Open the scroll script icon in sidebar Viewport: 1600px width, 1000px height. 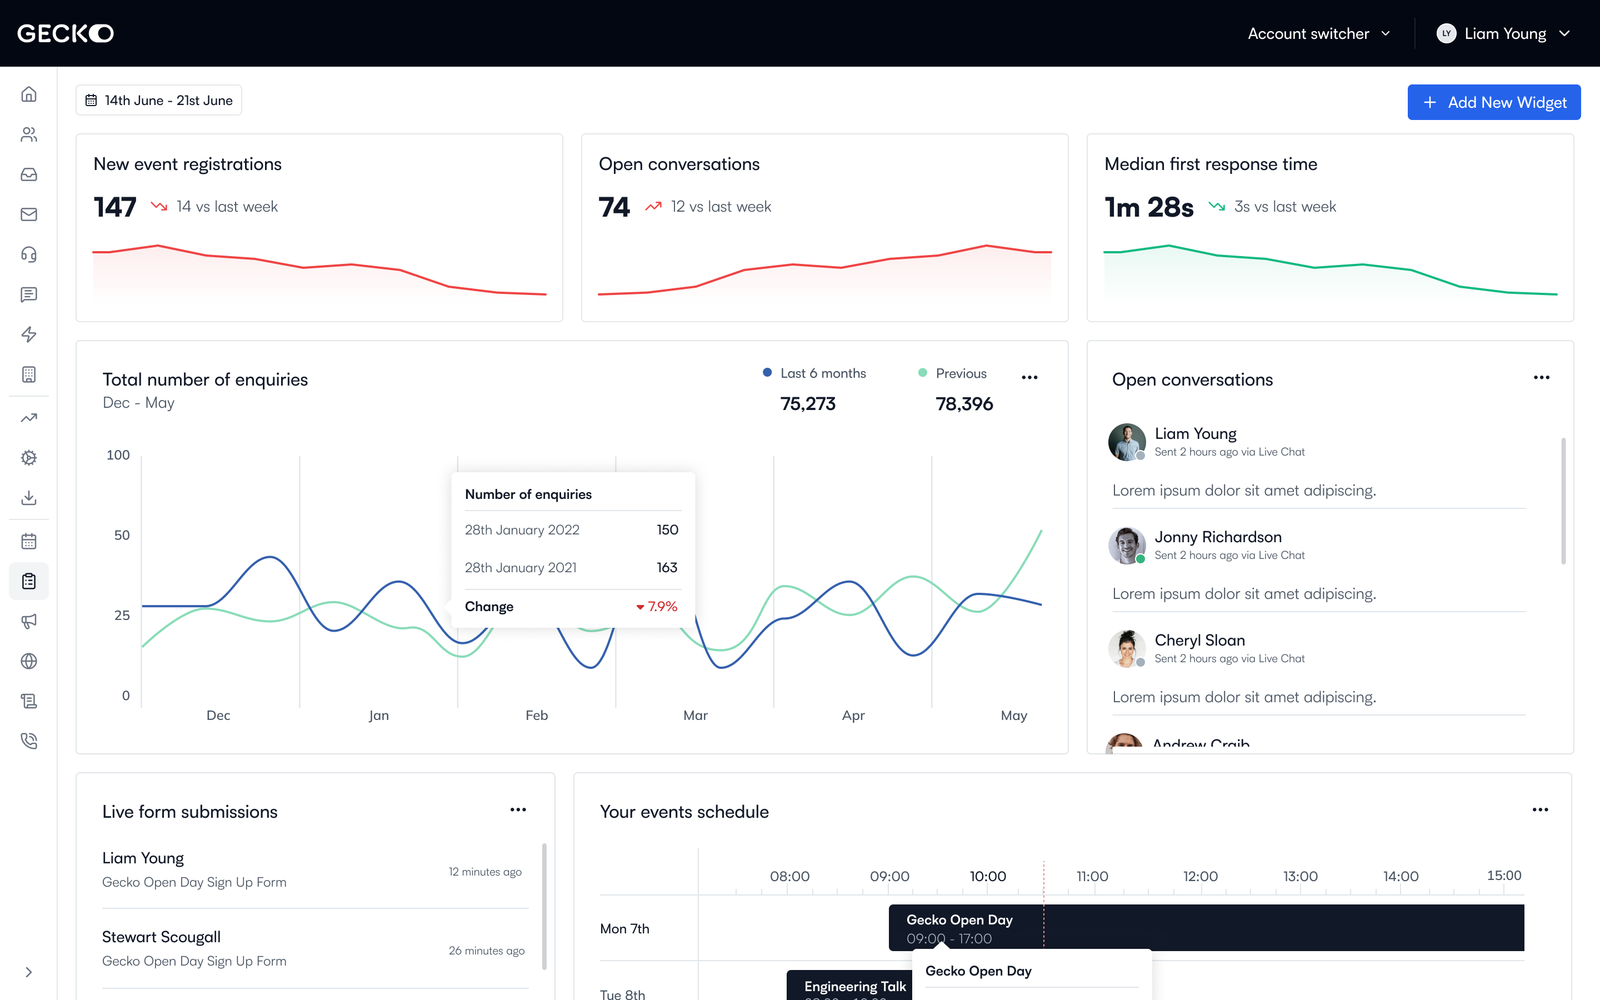[29, 701]
